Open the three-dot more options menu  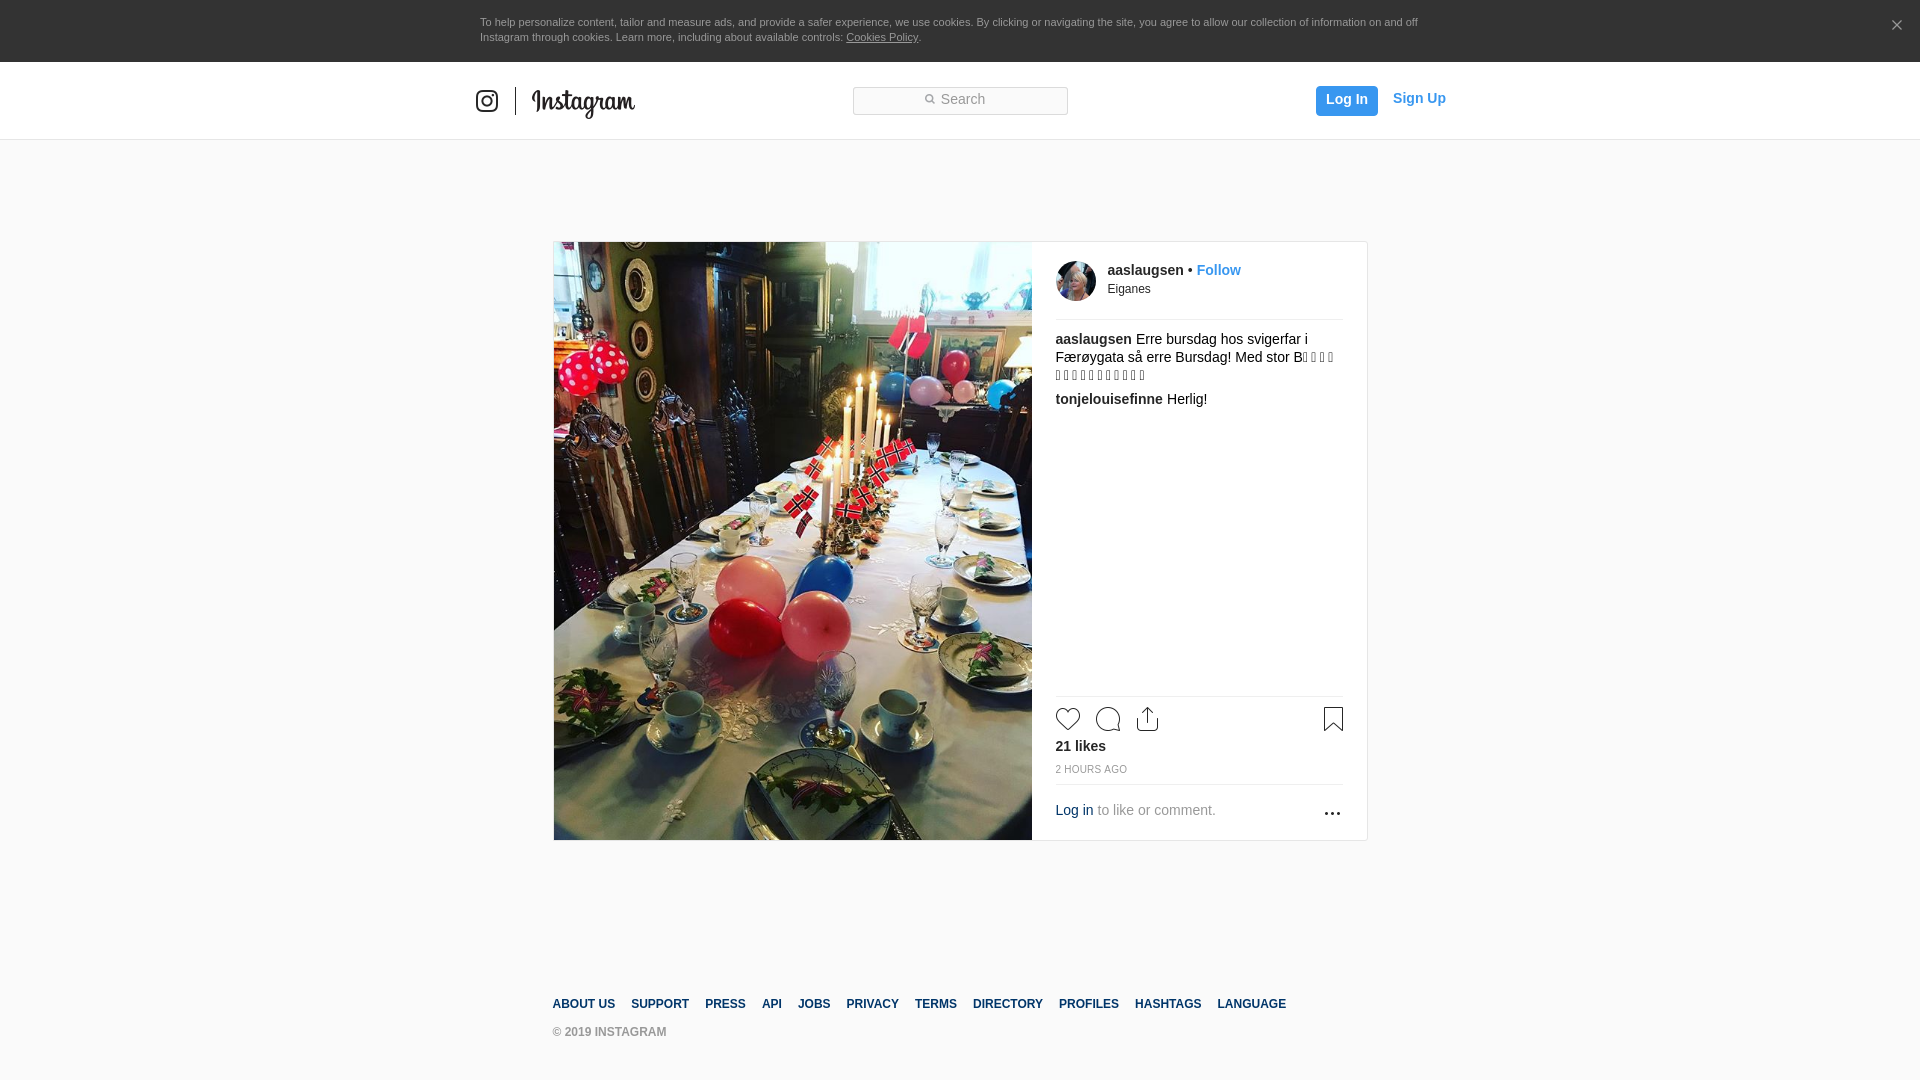[1332, 813]
